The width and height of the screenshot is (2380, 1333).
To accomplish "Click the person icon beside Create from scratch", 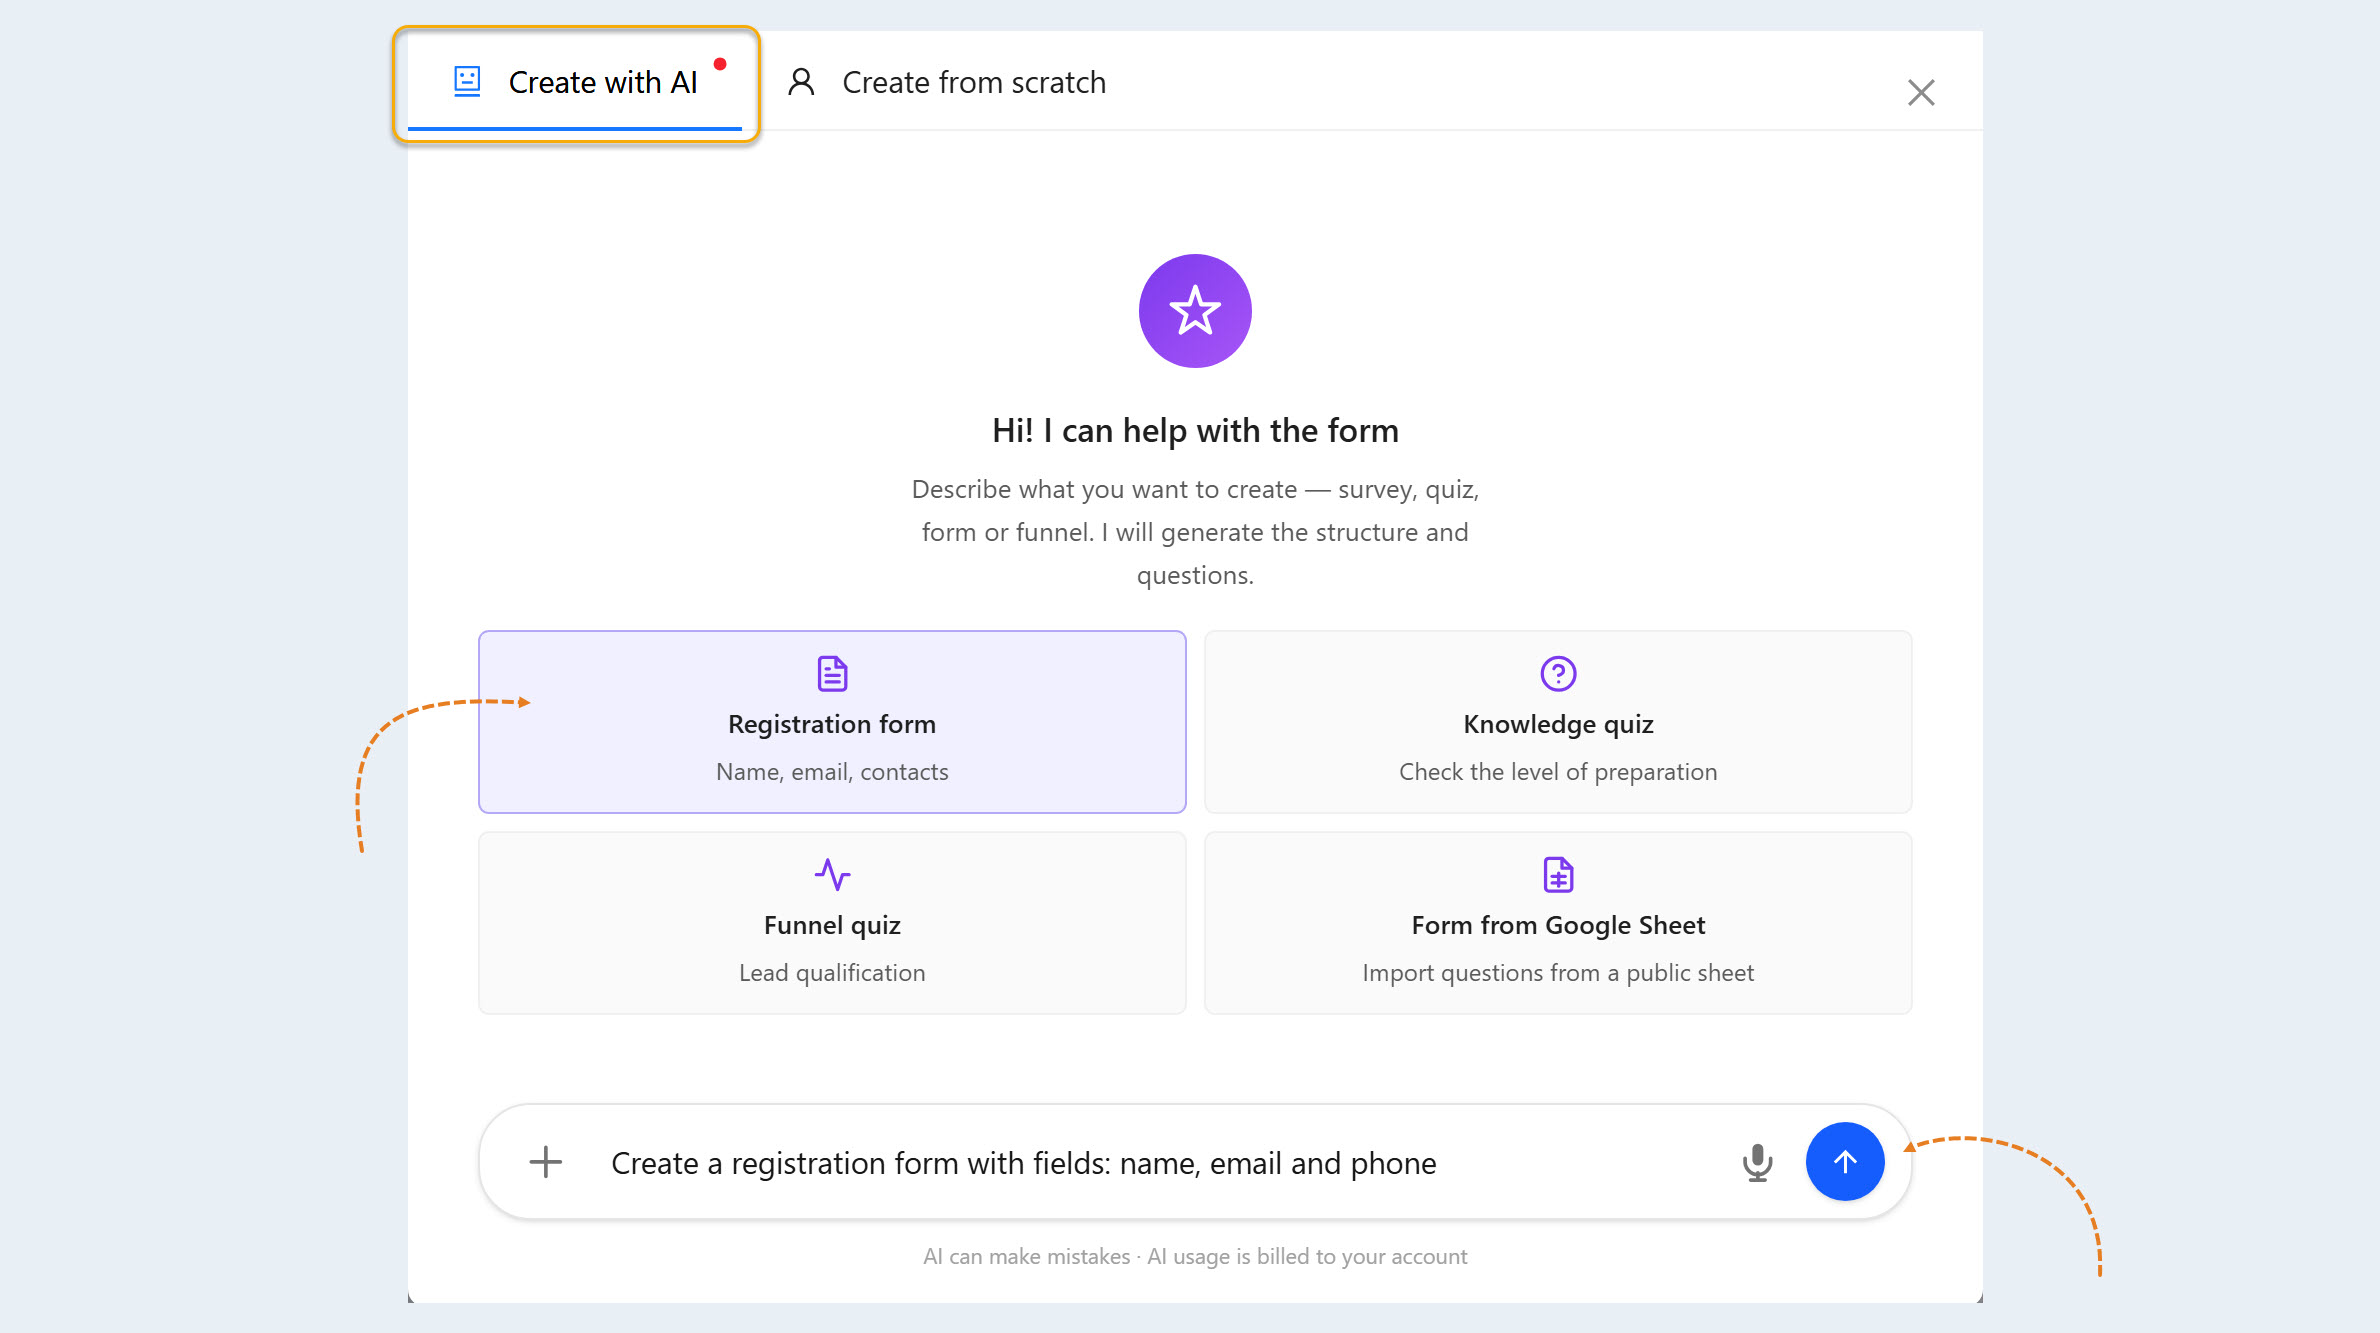I will (x=801, y=82).
